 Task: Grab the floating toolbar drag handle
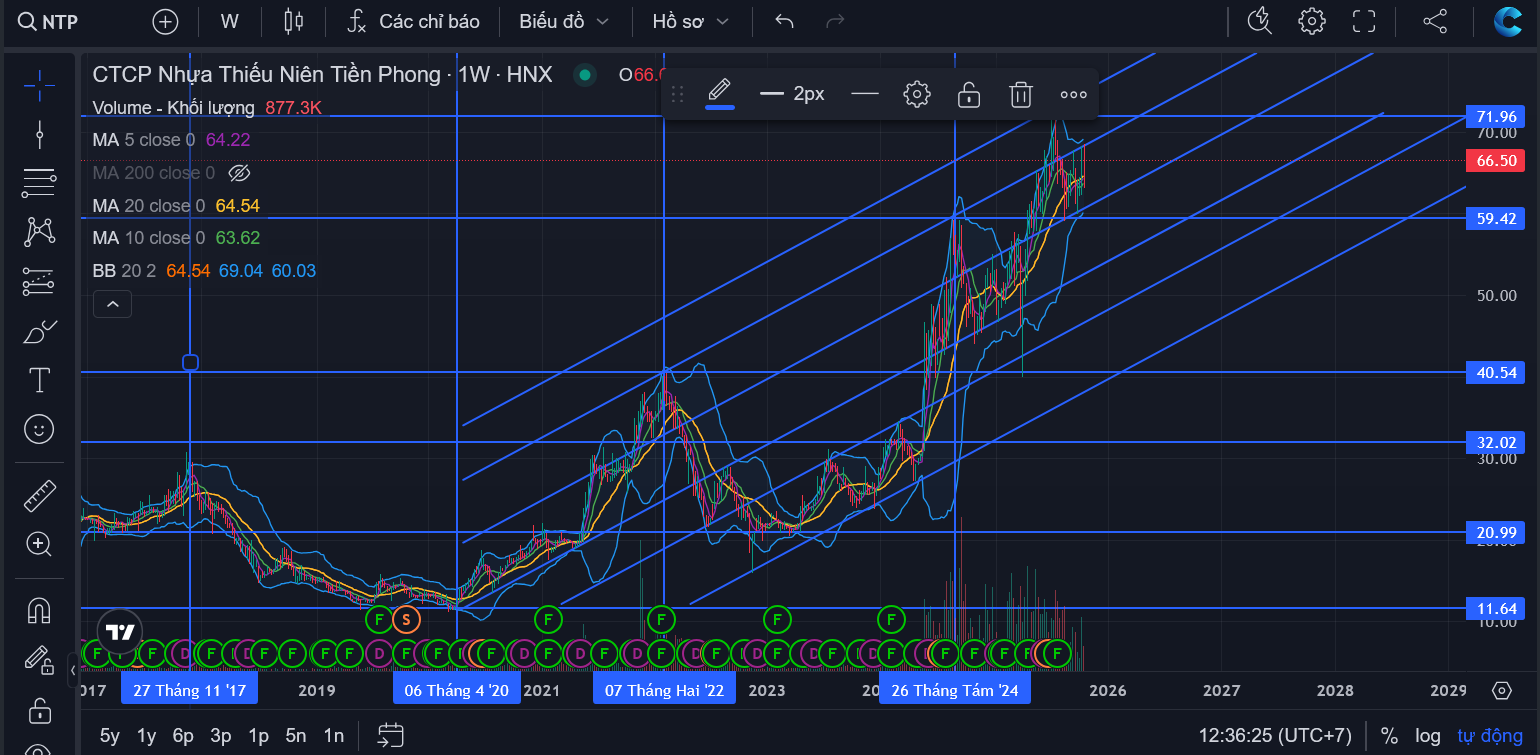pos(677,94)
